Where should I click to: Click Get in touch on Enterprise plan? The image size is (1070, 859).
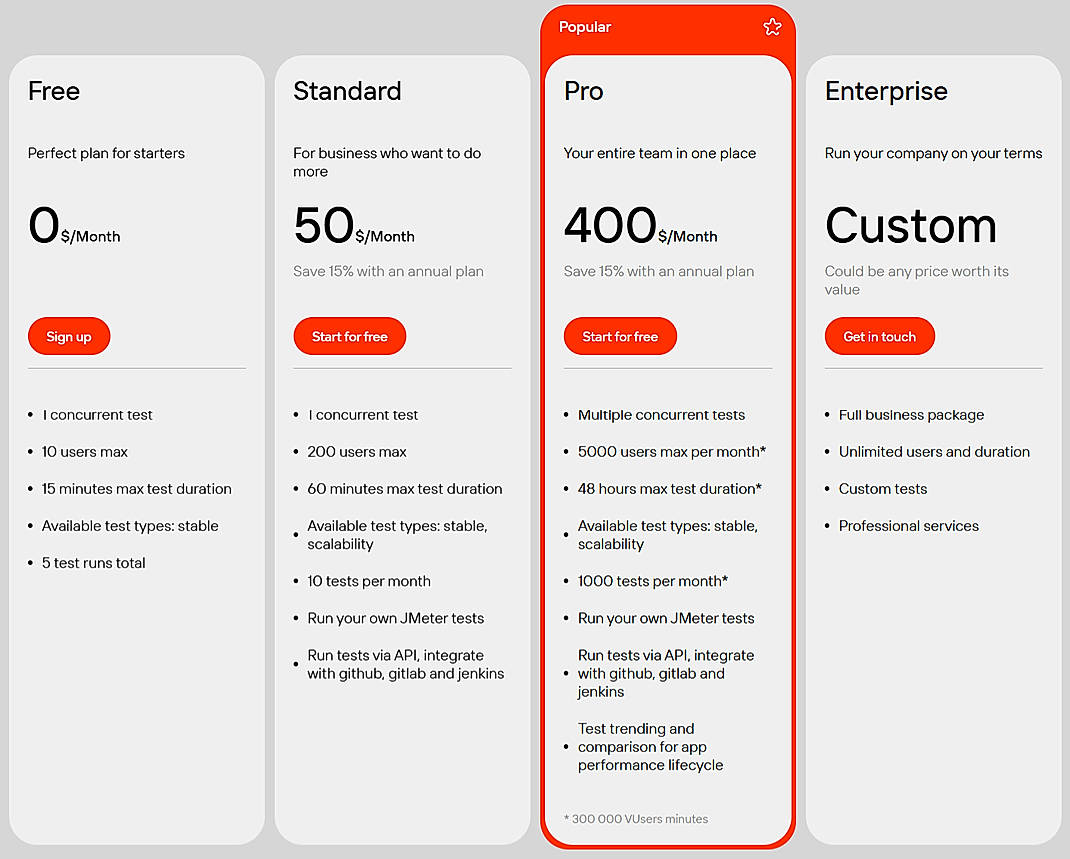point(880,336)
